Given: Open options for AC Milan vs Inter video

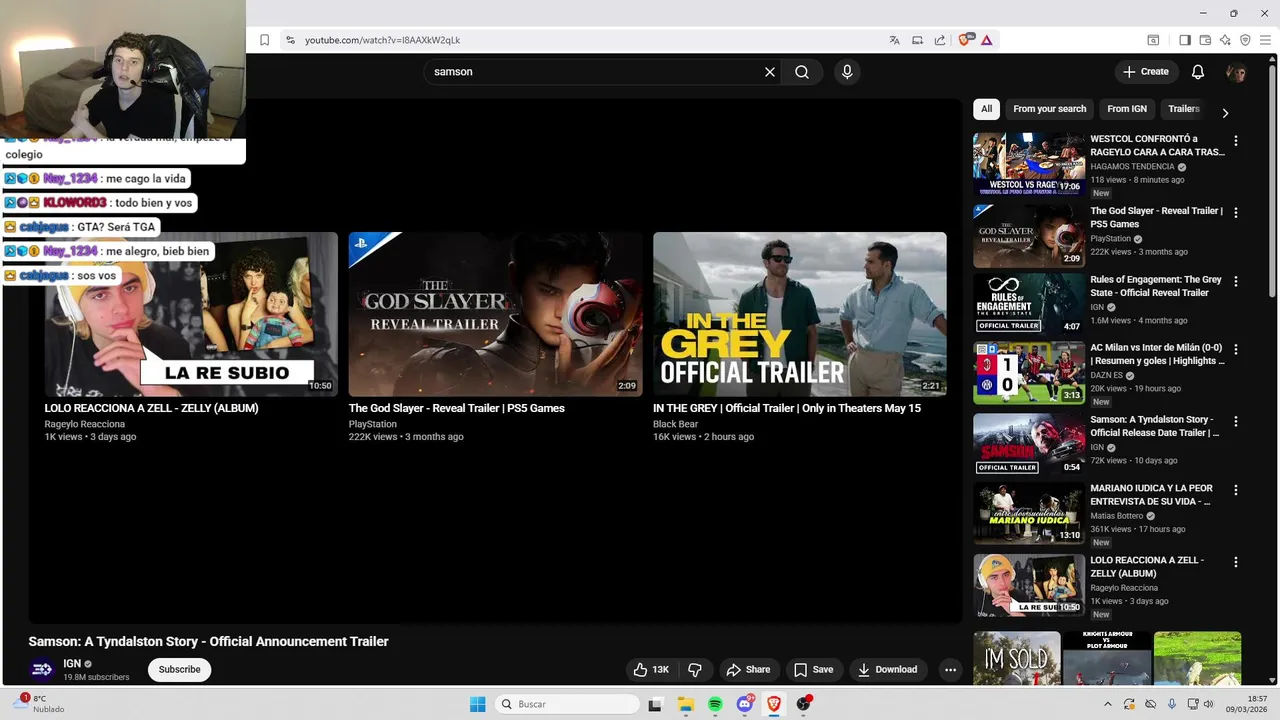Looking at the screenshot, I should point(1236,350).
